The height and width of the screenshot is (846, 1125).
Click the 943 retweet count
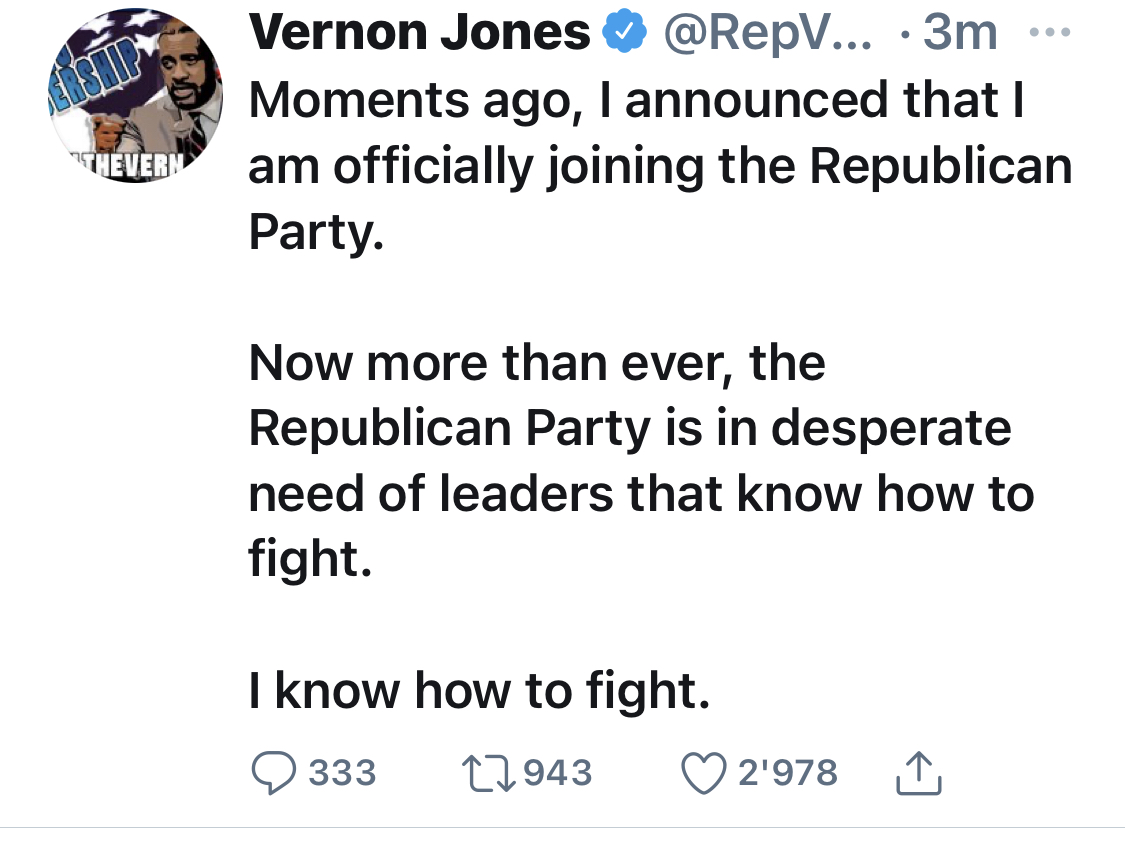[558, 773]
